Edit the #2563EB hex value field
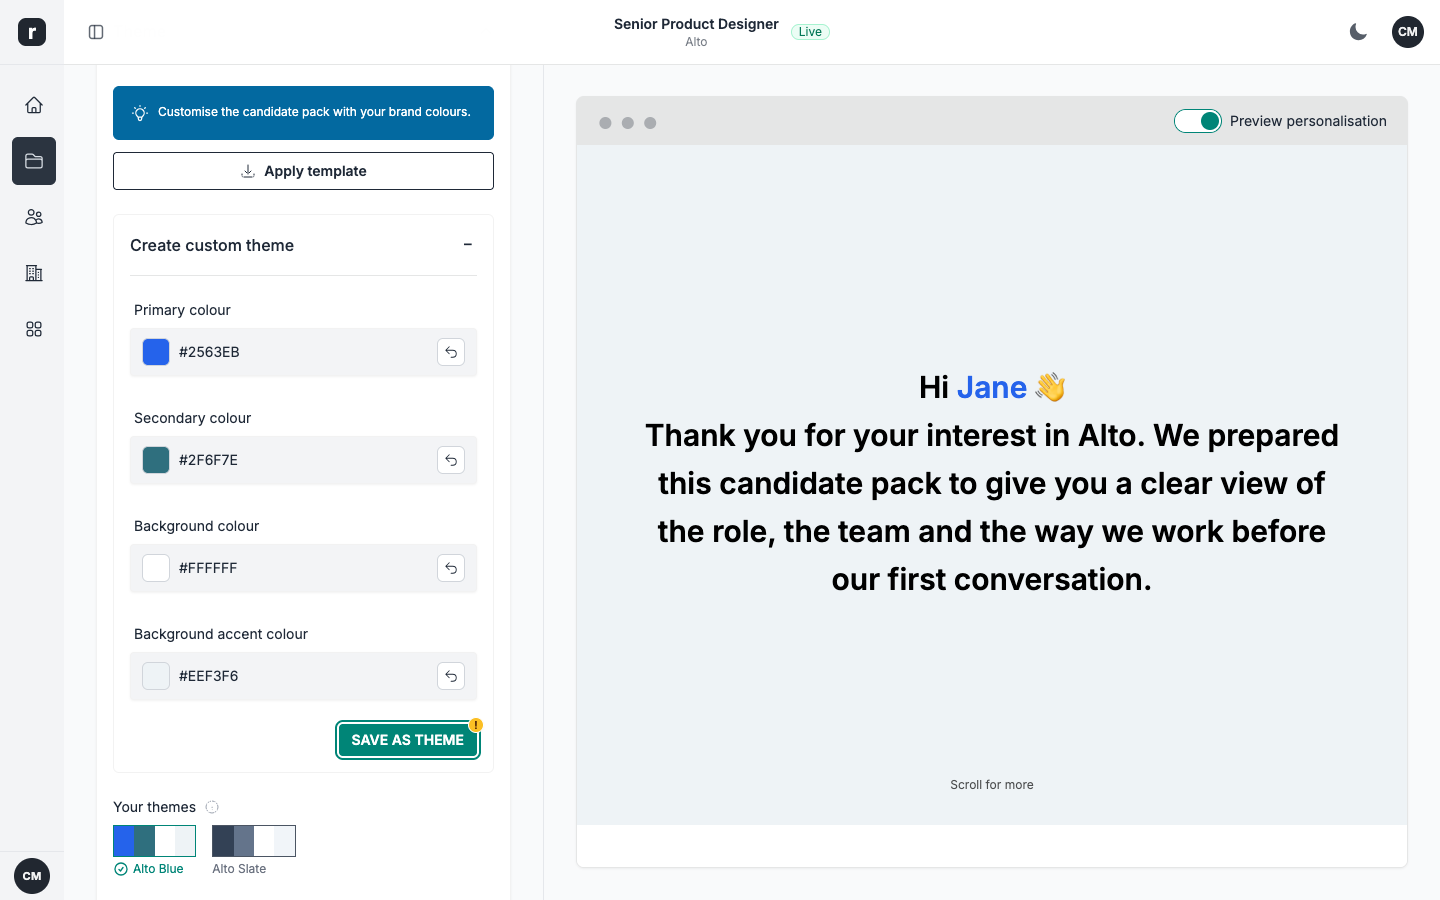 click(303, 352)
